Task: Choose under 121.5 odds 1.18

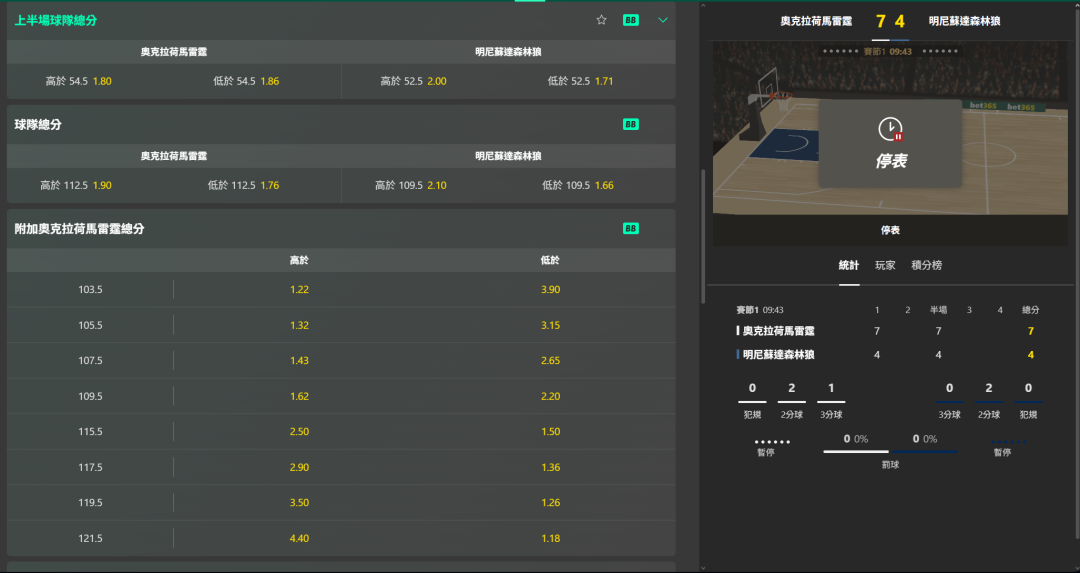Action: click(550, 538)
